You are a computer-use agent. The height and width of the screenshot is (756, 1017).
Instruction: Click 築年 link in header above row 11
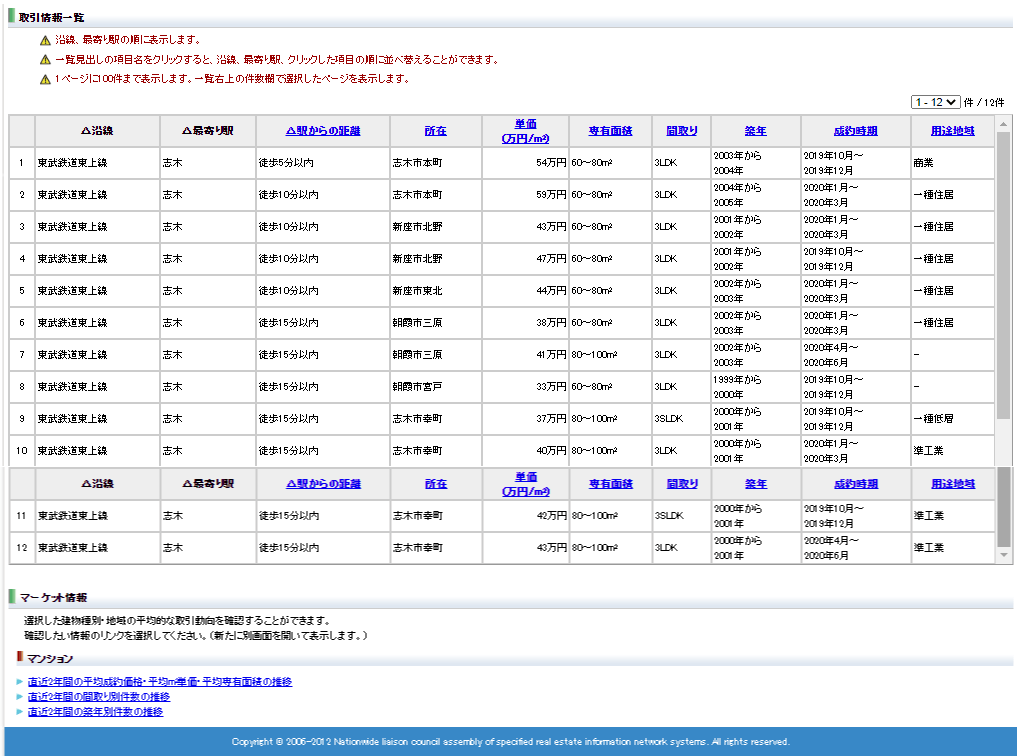pos(756,484)
